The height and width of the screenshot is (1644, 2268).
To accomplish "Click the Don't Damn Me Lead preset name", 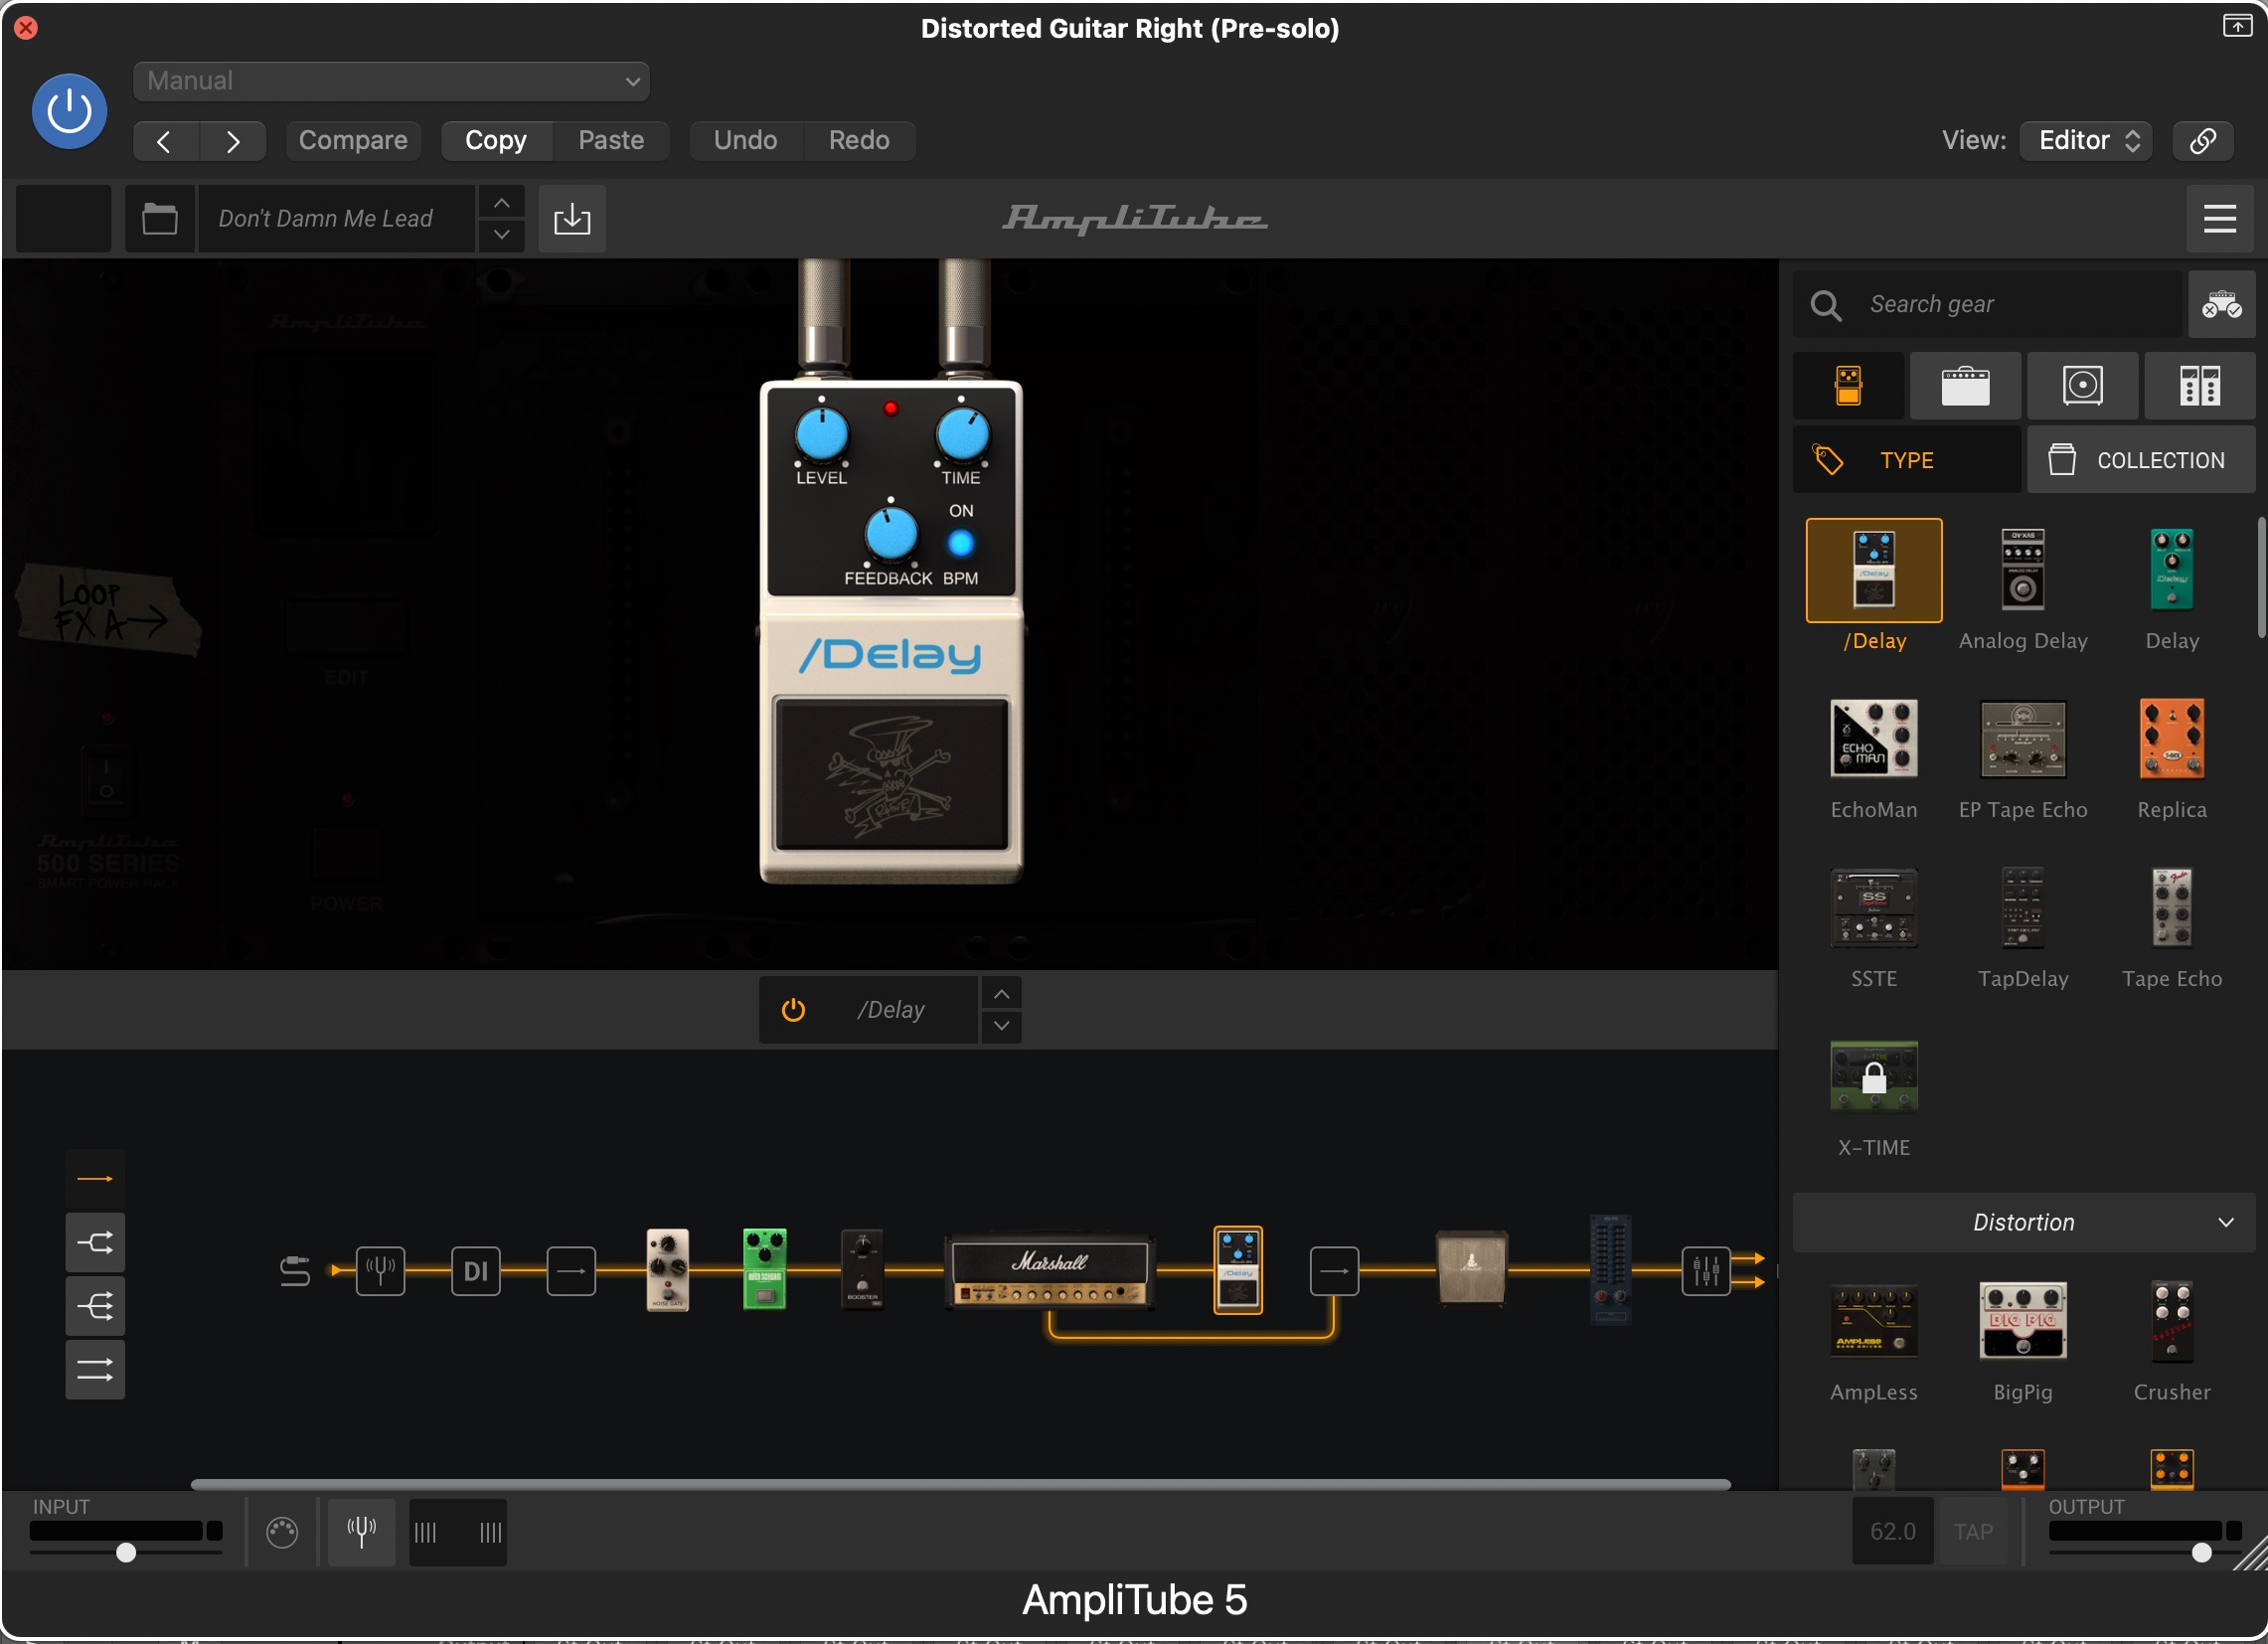I will click(x=337, y=218).
